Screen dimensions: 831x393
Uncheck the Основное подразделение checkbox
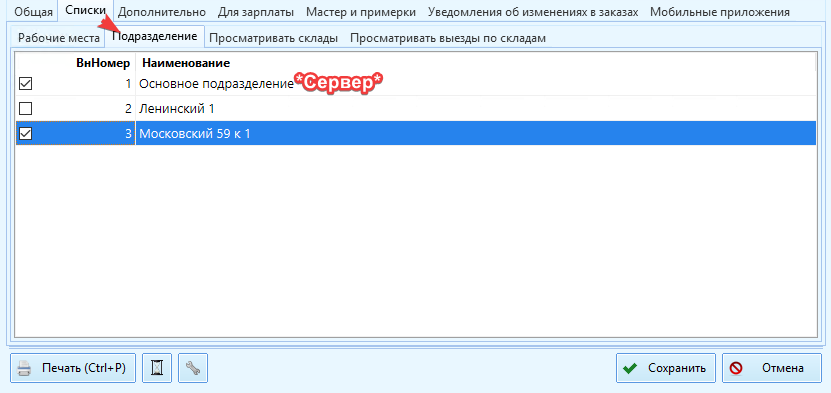pos(25,84)
